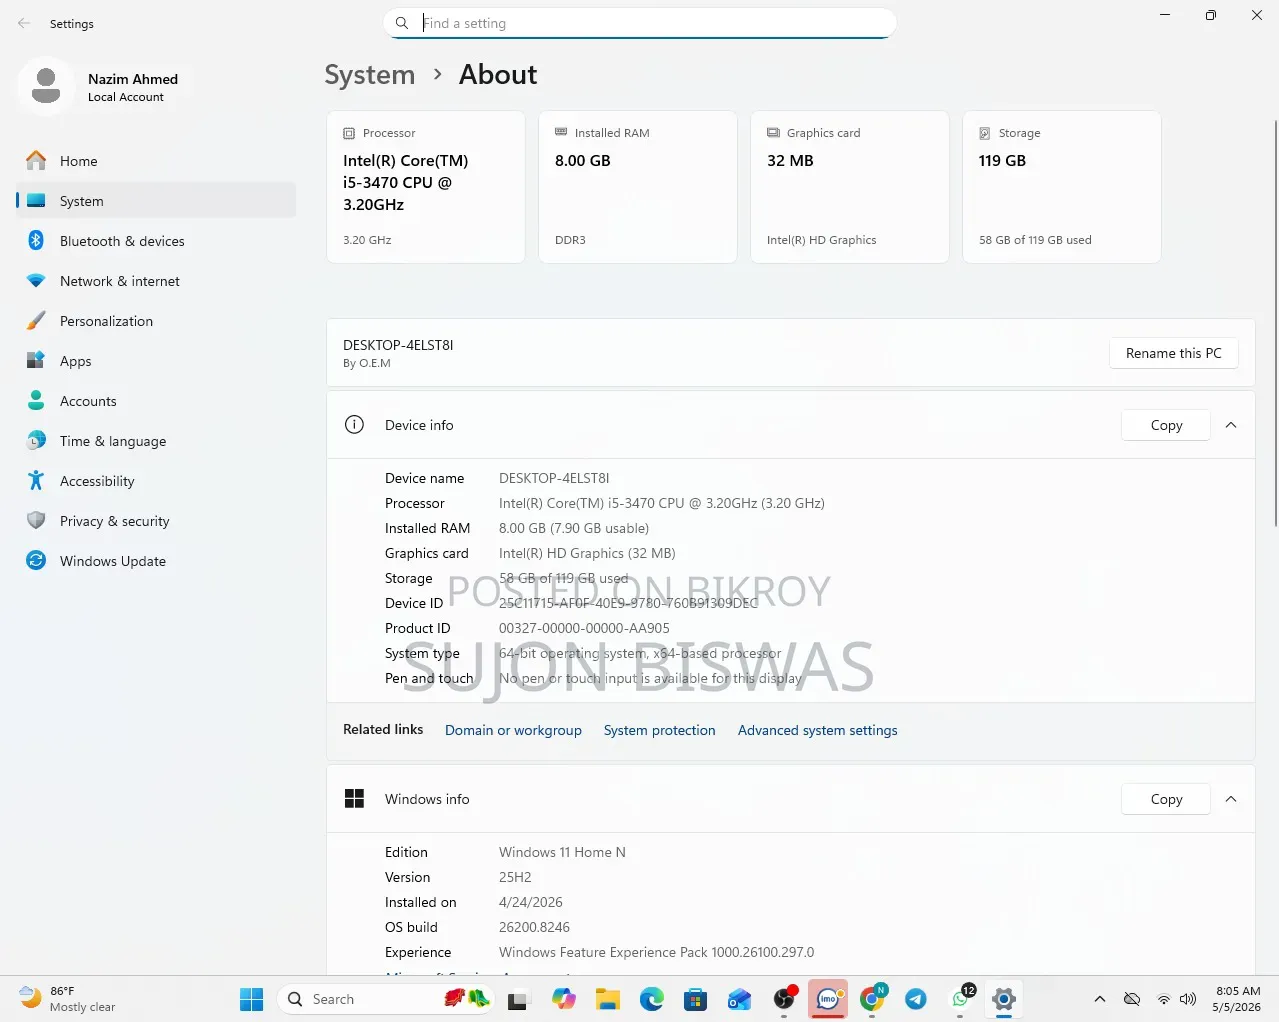Open Microsoft Edge from the taskbar
Screen dimensions: 1279x1022
[651, 999]
